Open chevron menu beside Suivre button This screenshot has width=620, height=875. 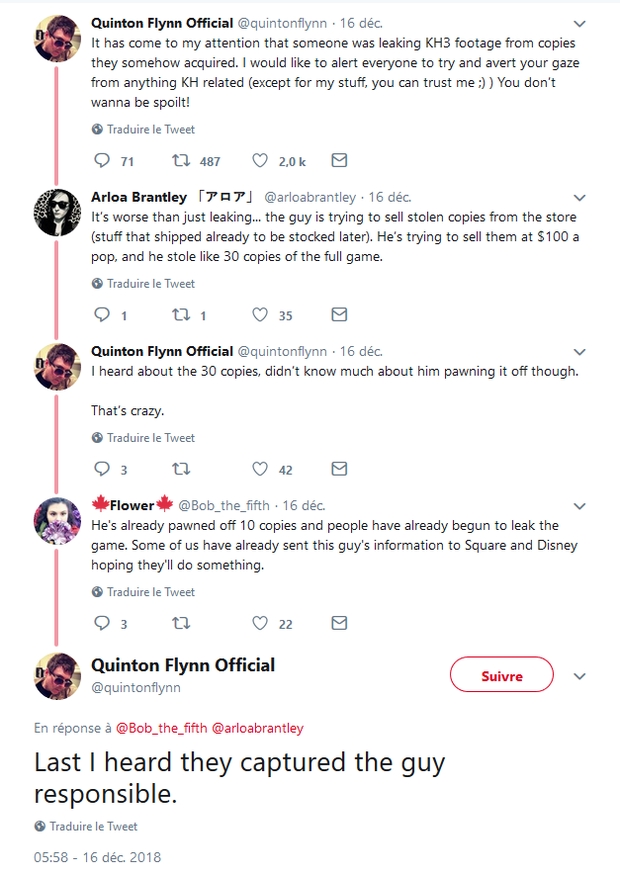coord(580,676)
